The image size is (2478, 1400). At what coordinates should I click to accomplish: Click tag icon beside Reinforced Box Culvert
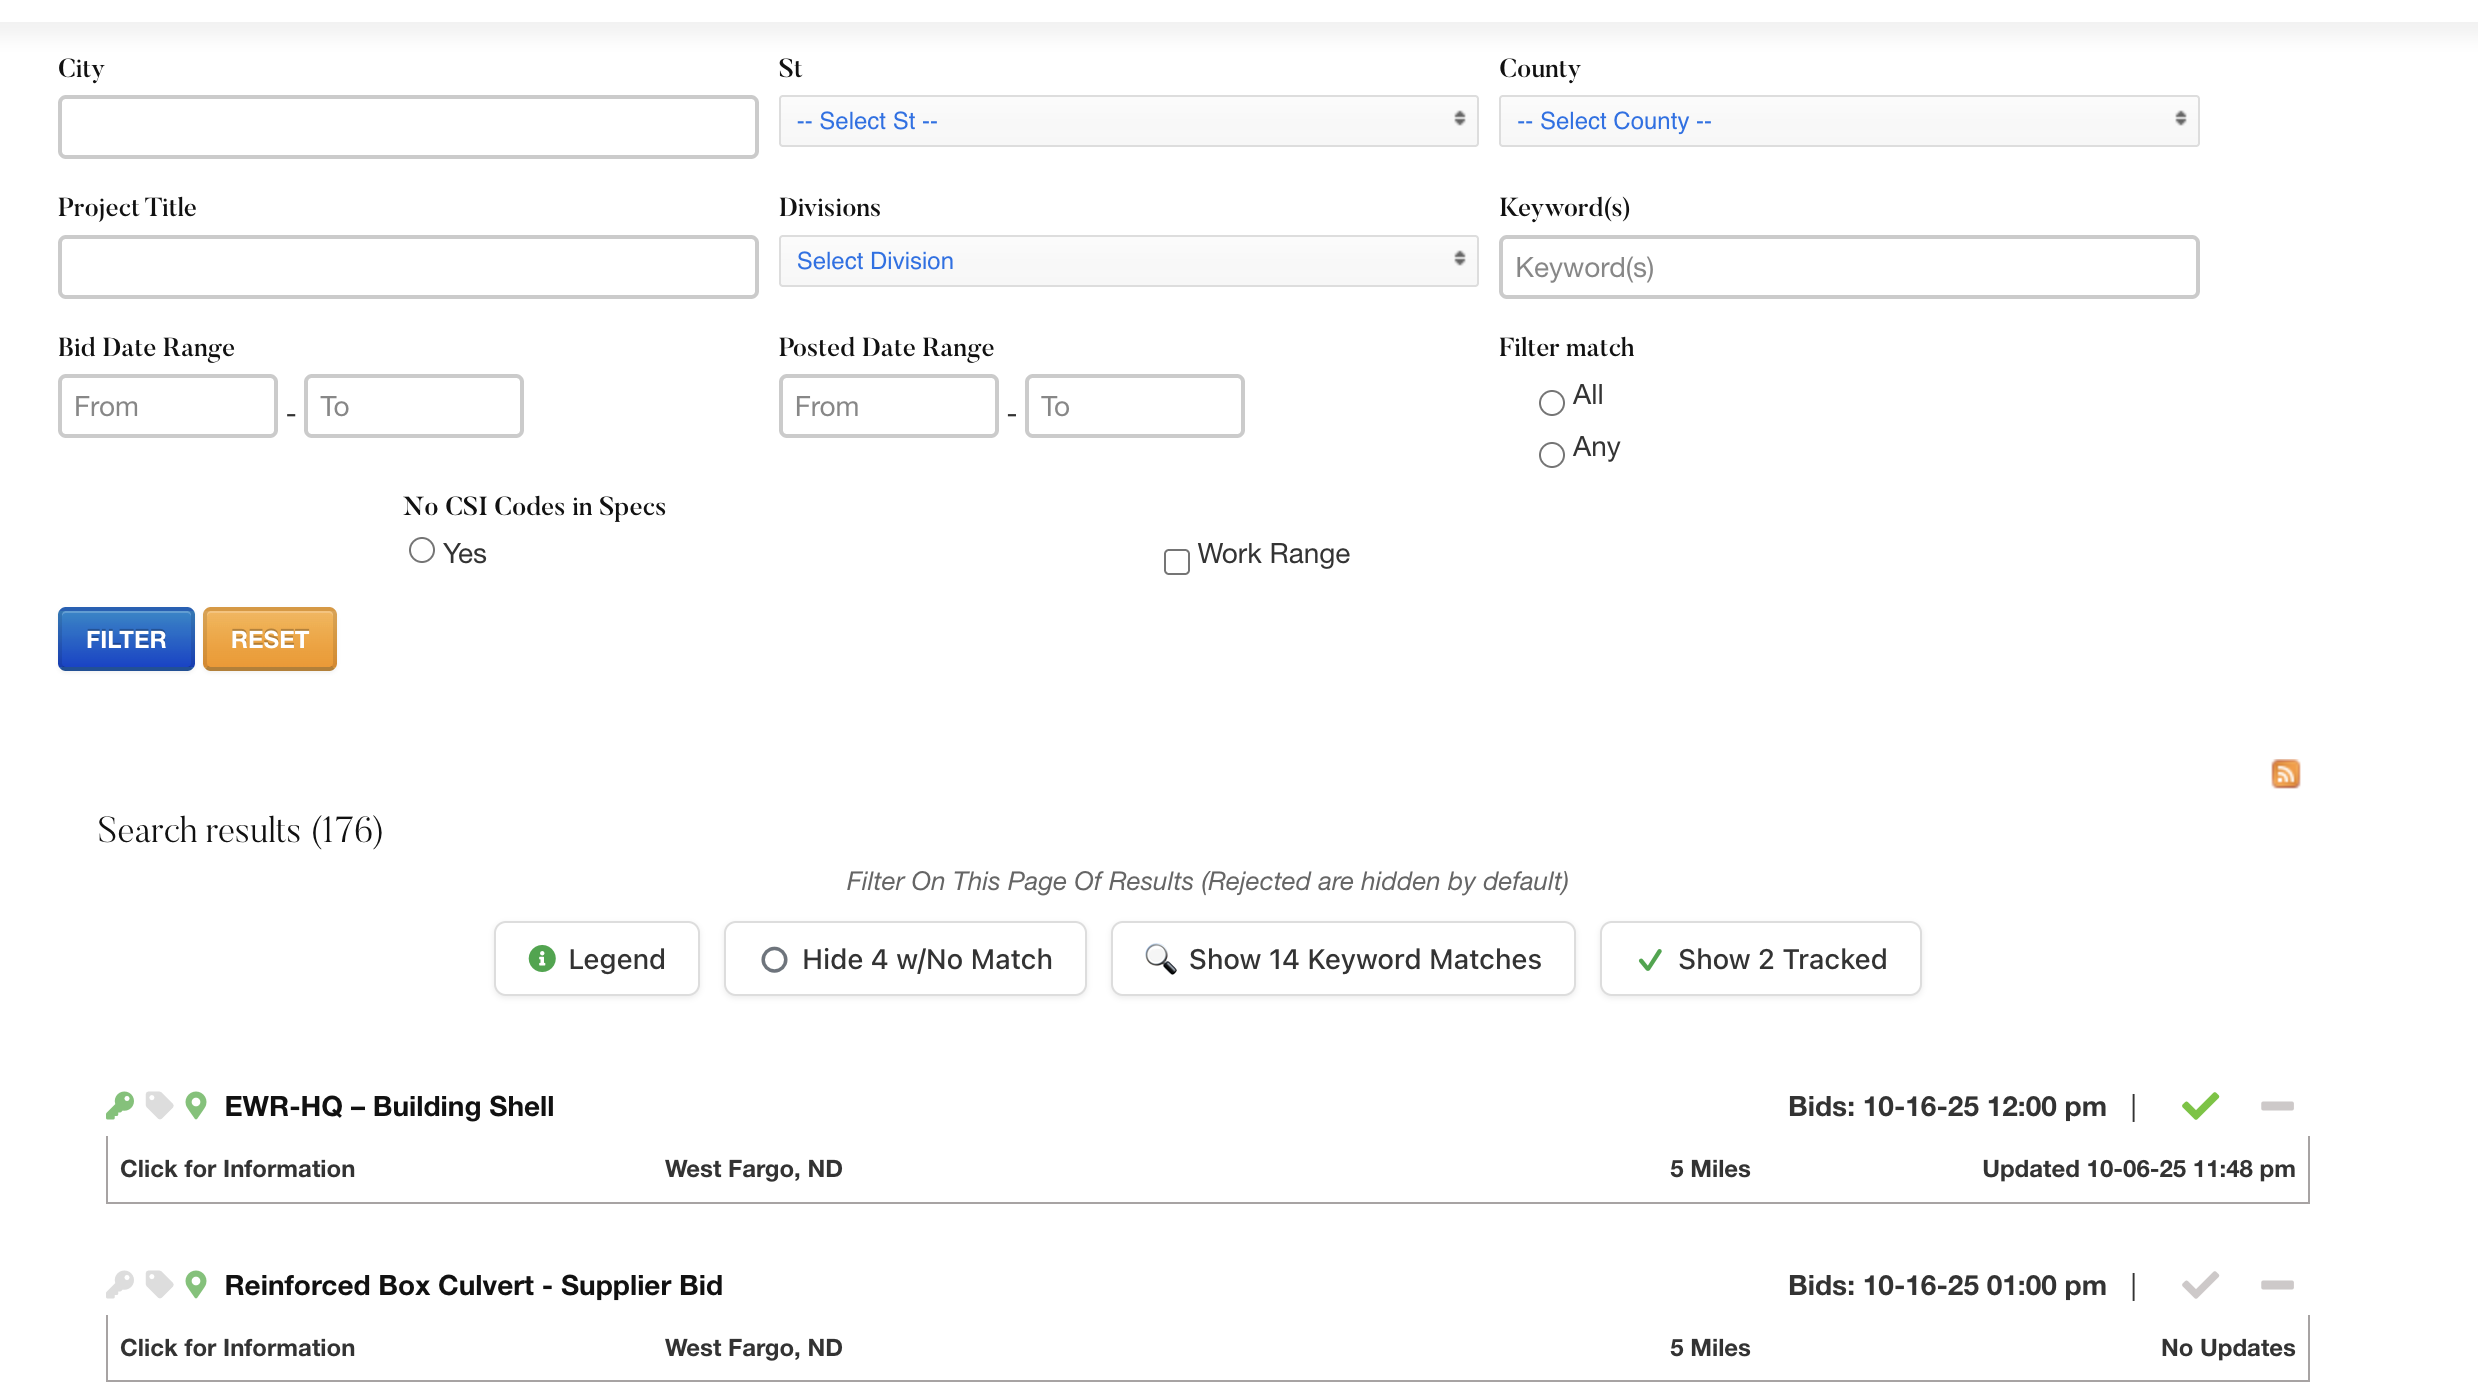(x=158, y=1284)
